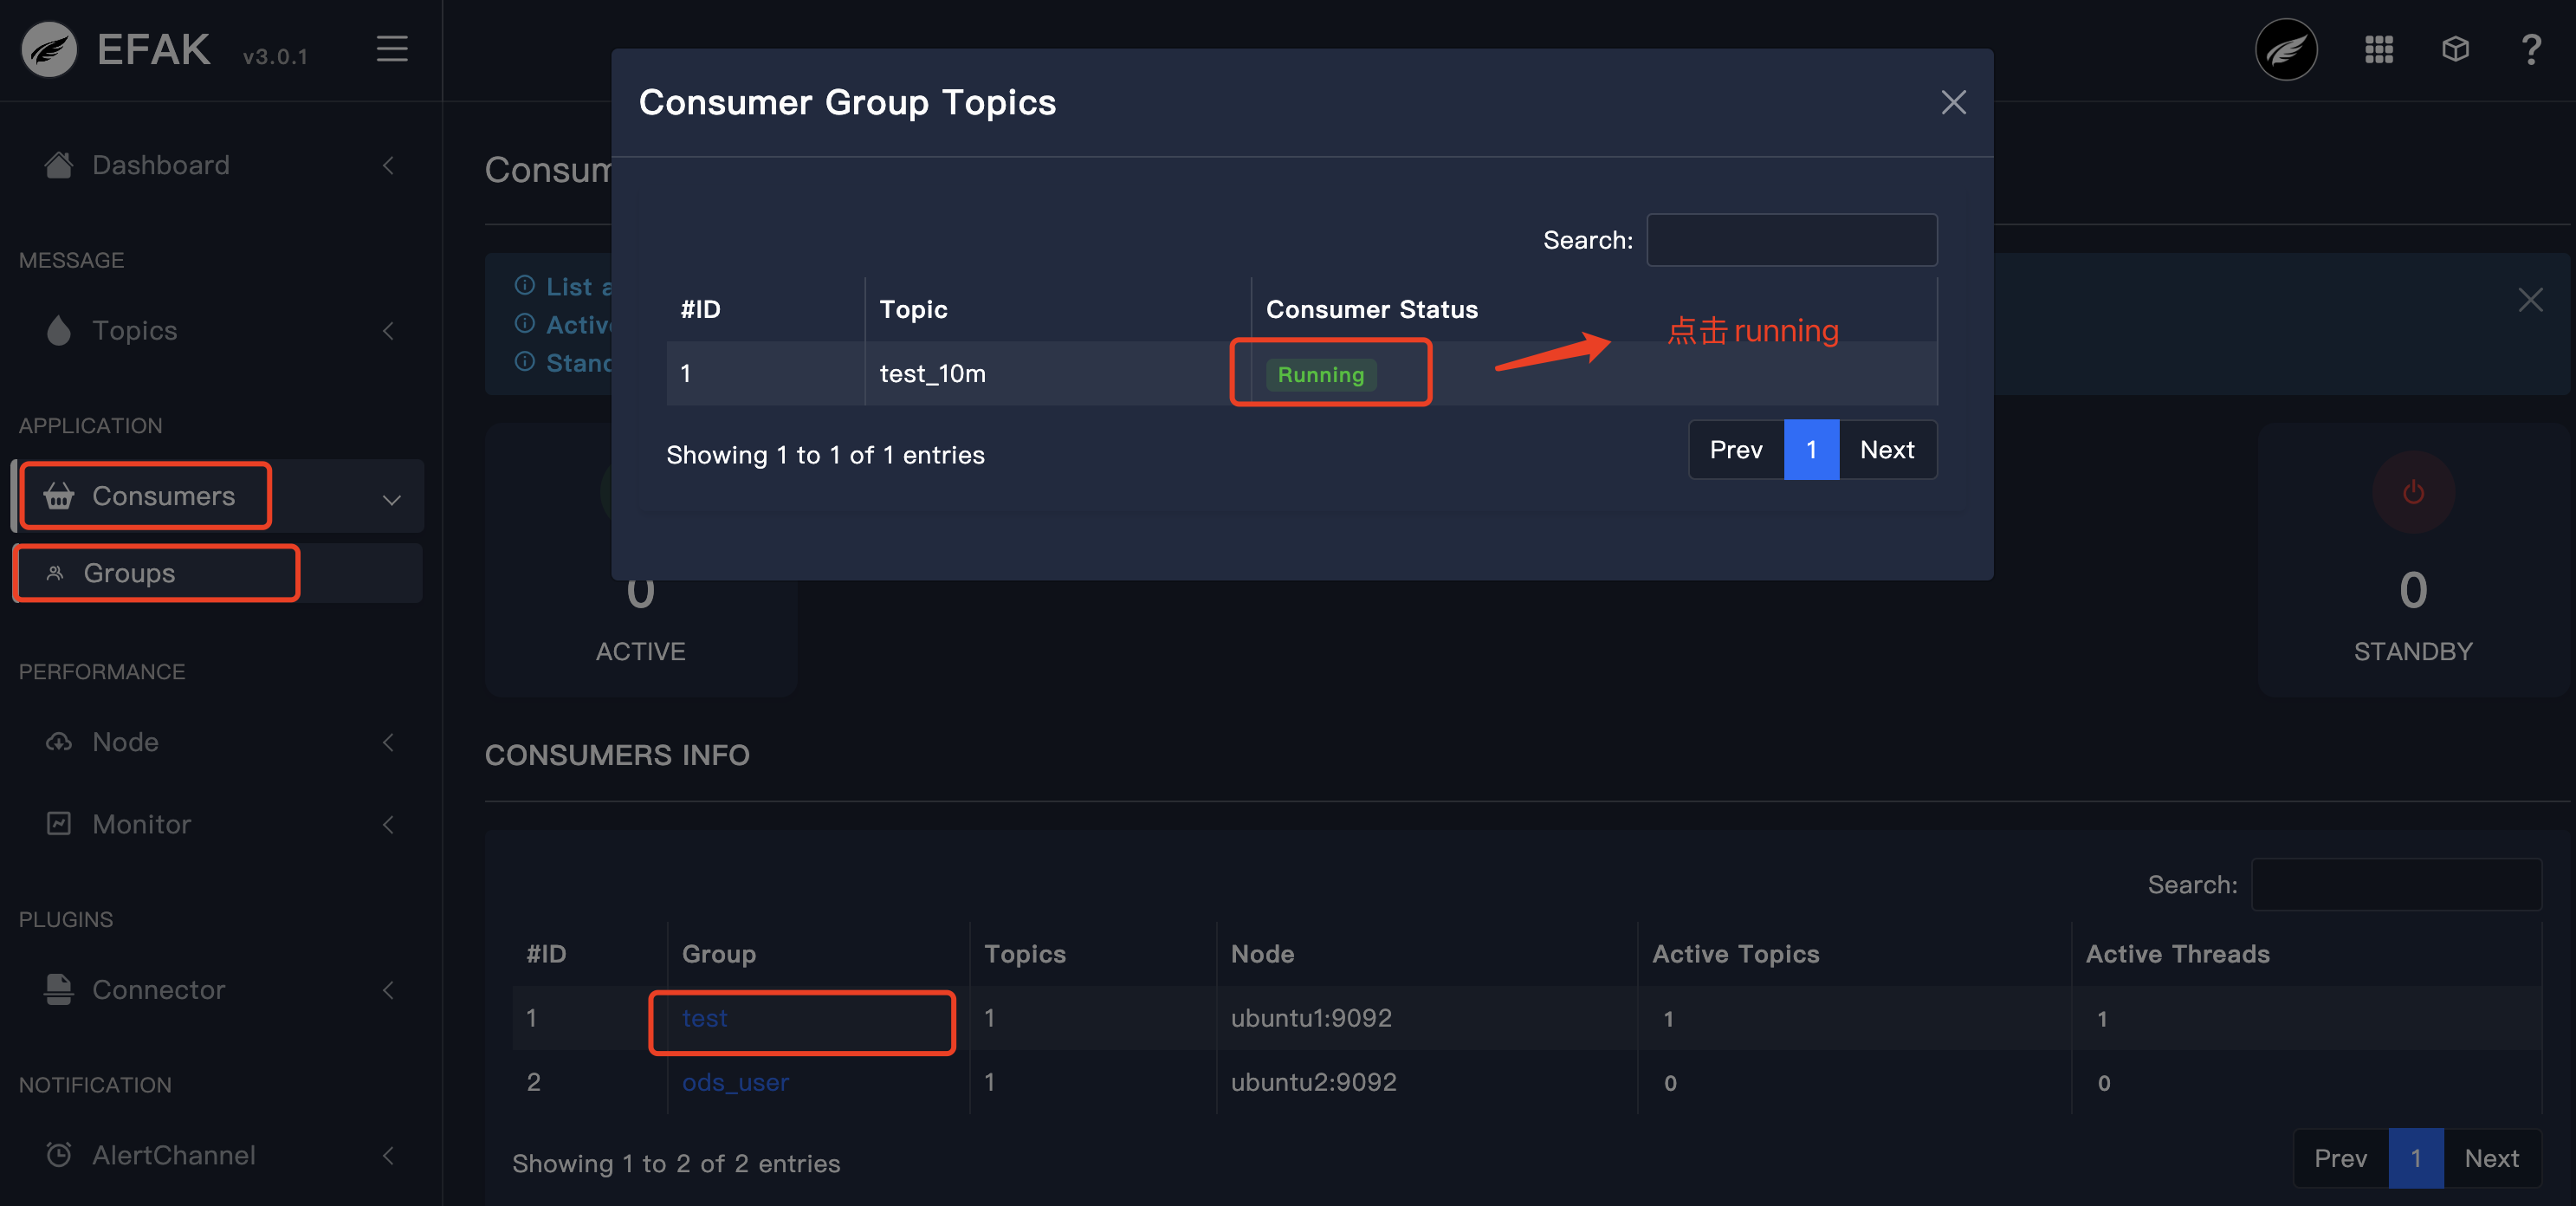Open the help question mark icon
The height and width of the screenshot is (1206, 2576).
(2531, 49)
